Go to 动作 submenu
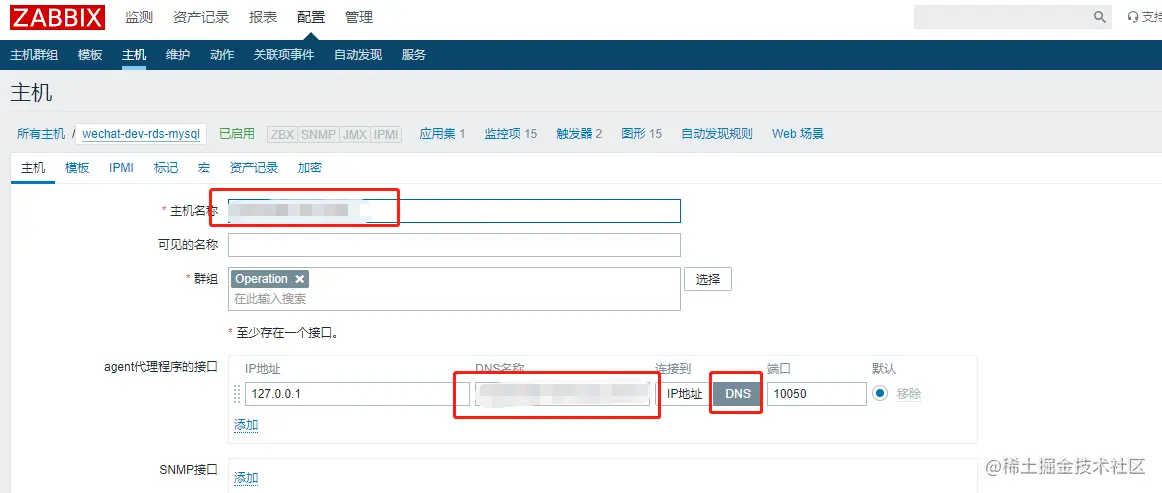Viewport: 1162px width, 493px height. [x=222, y=55]
